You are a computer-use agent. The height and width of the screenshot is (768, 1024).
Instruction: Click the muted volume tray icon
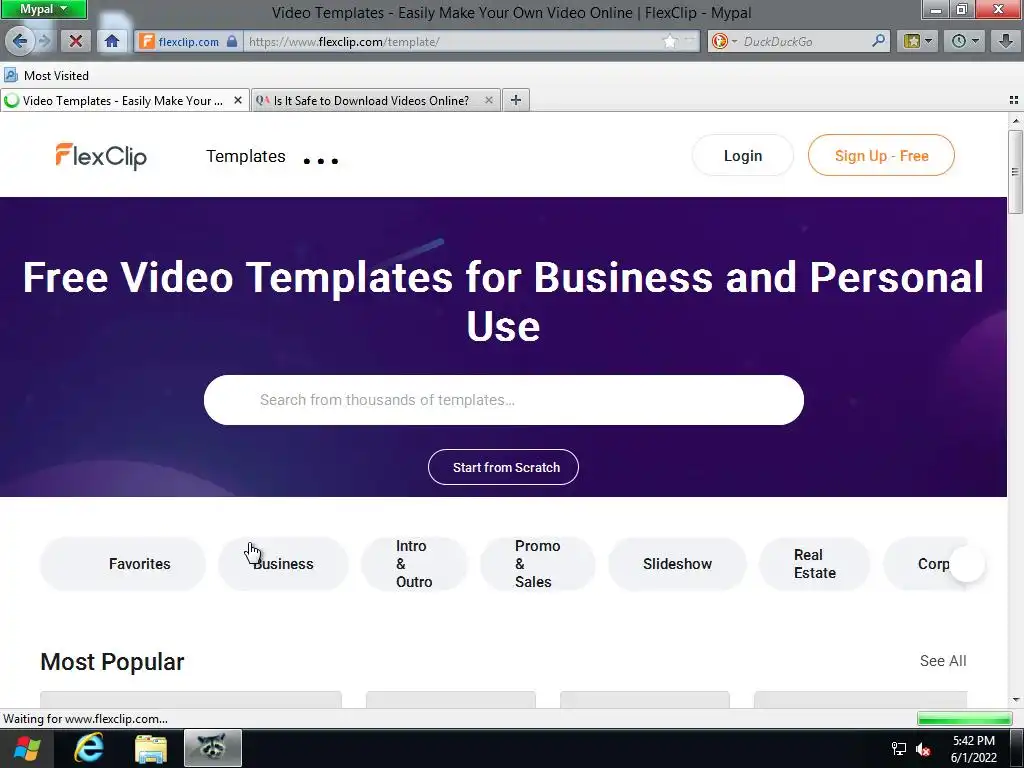(x=923, y=749)
